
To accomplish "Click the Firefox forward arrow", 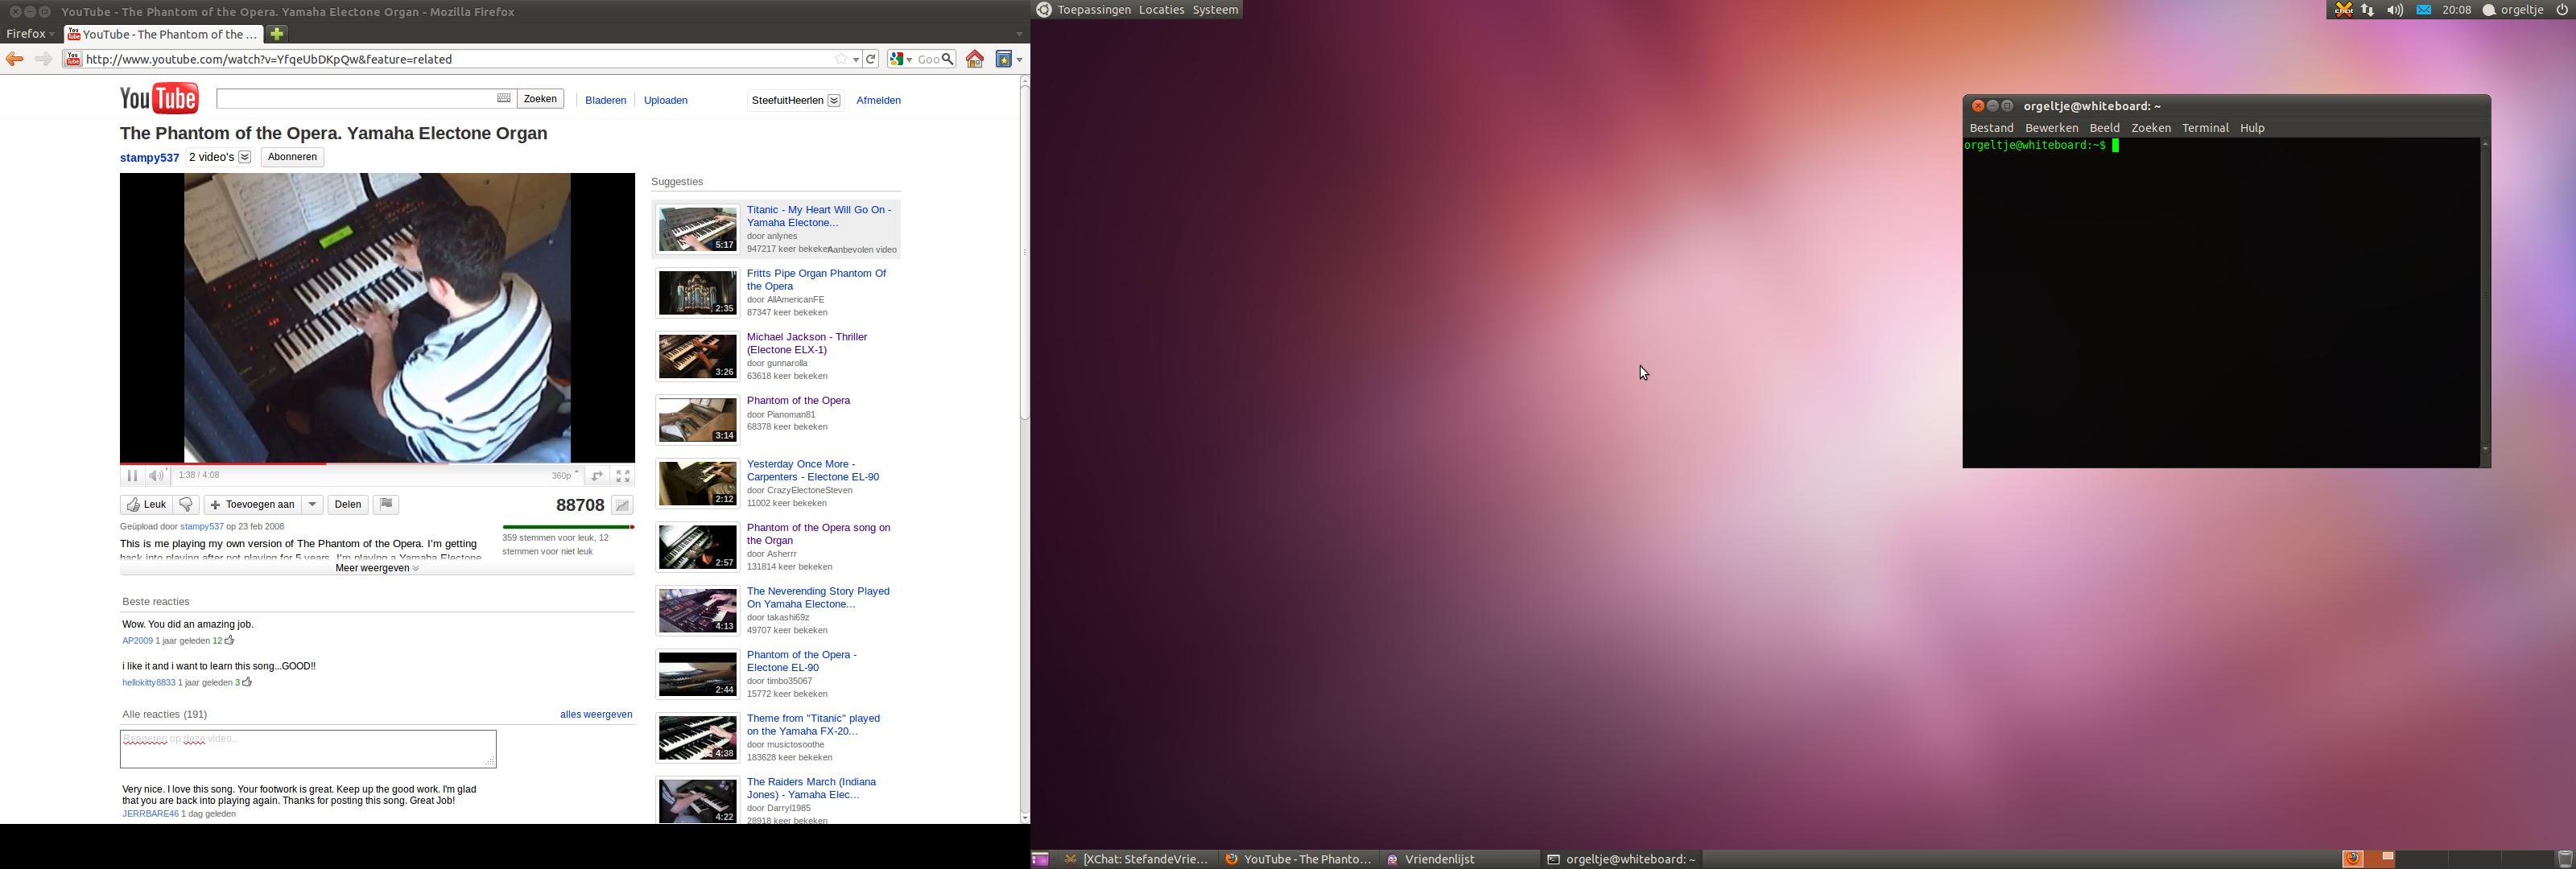I will click(43, 59).
